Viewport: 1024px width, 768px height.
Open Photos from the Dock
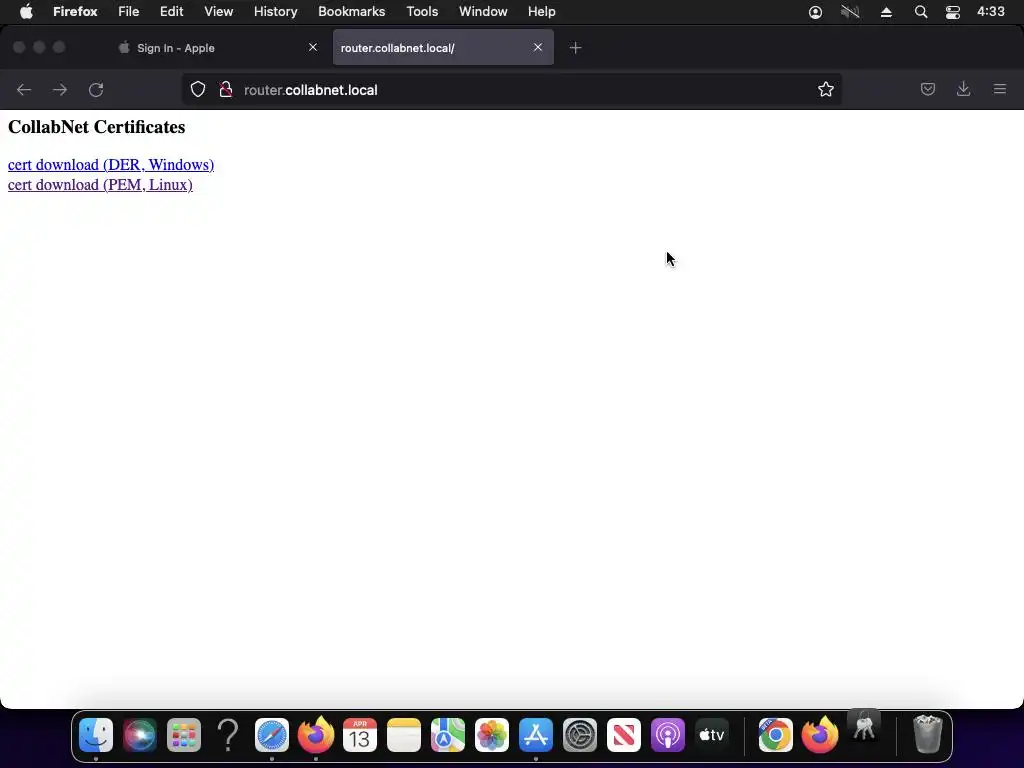pyautogui.click(x=492, y=735)
